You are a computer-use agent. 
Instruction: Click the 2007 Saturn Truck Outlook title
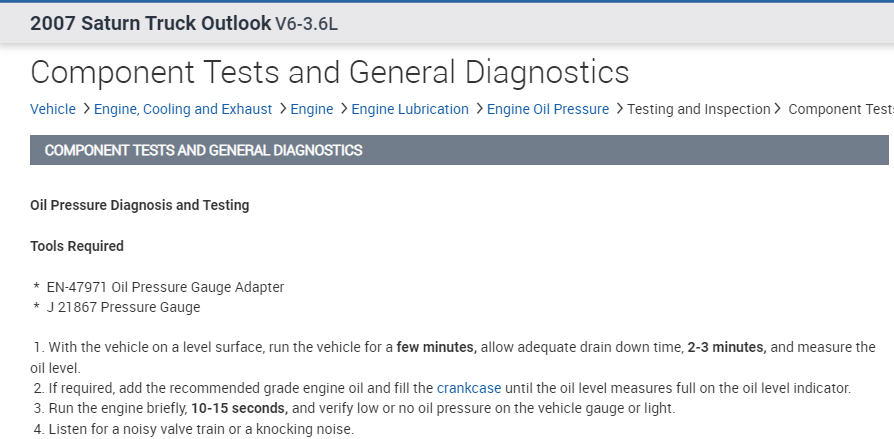pos(150,22)
